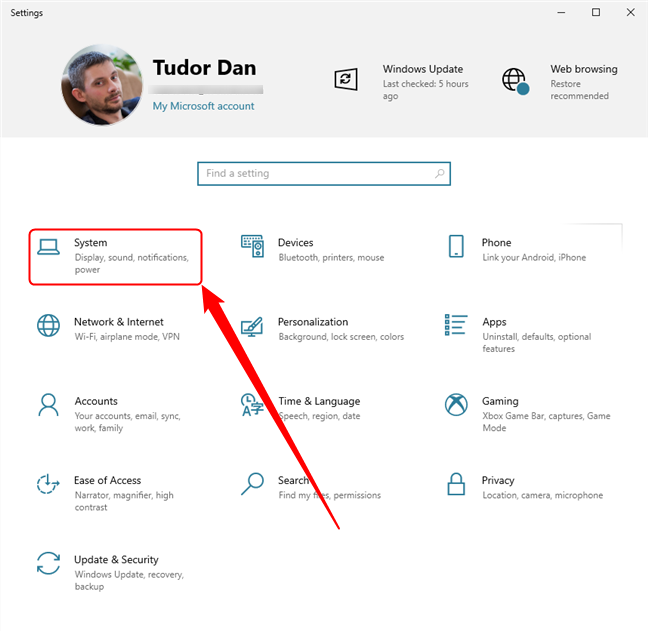Select the Privacy category title

(x=498, y=481)
